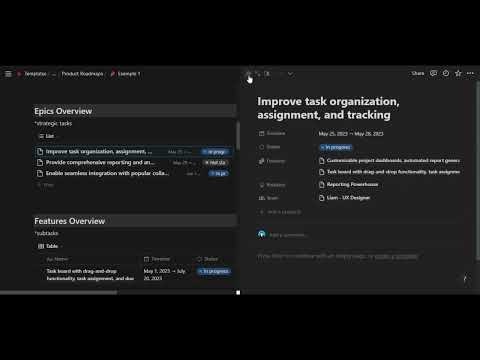Screen dimensions: 480x360
Task: Click the user avatar beside the comment box
Action: pos(262,234)
